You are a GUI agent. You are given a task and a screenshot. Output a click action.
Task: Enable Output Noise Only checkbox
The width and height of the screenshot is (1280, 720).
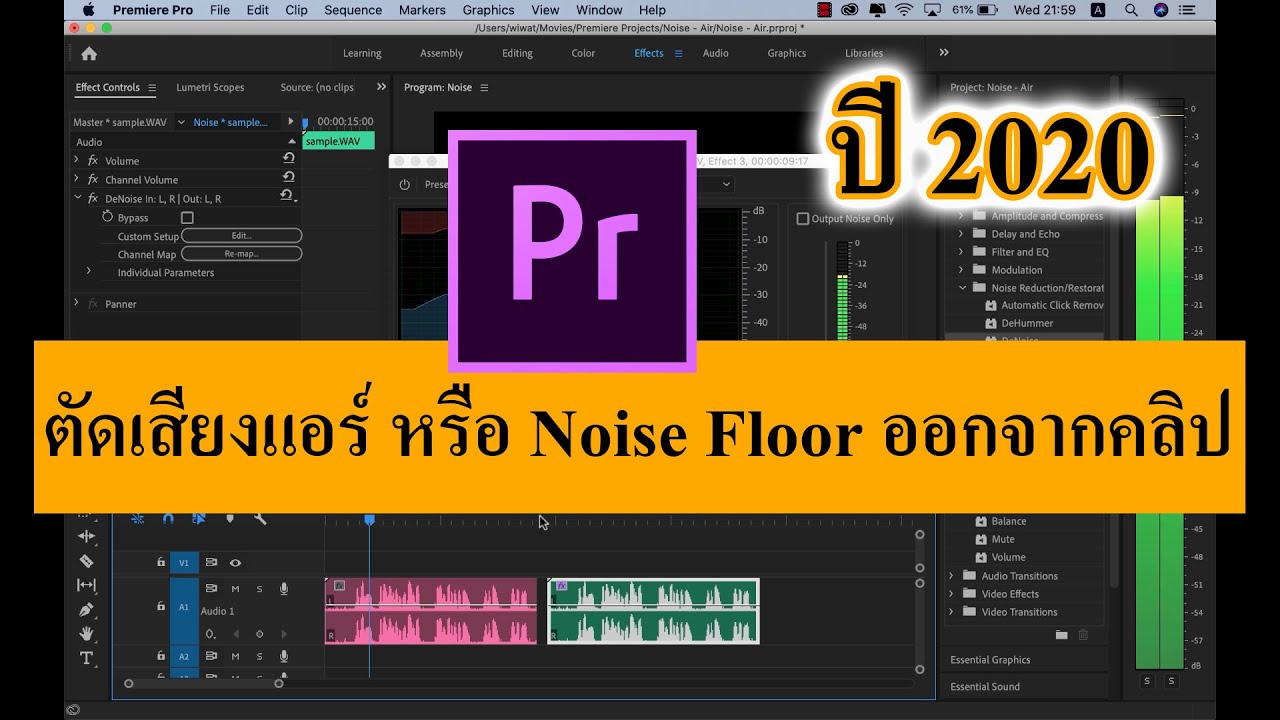pos(802,218)
